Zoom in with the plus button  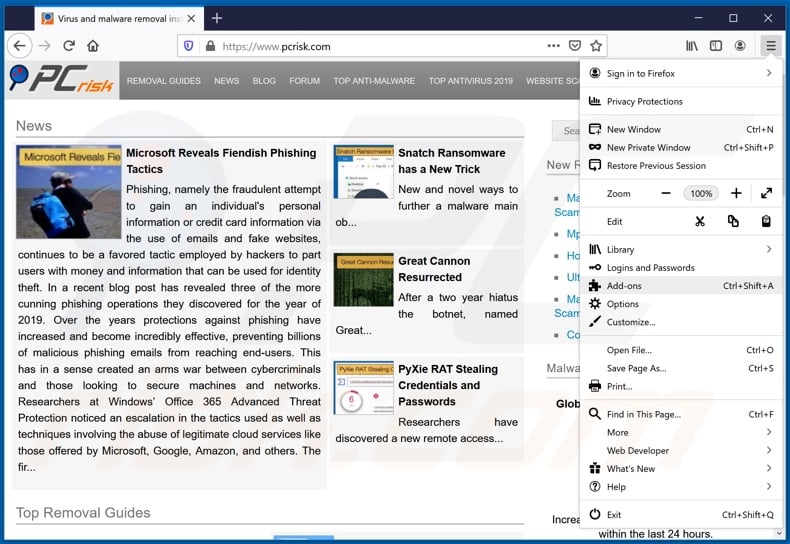736,193
